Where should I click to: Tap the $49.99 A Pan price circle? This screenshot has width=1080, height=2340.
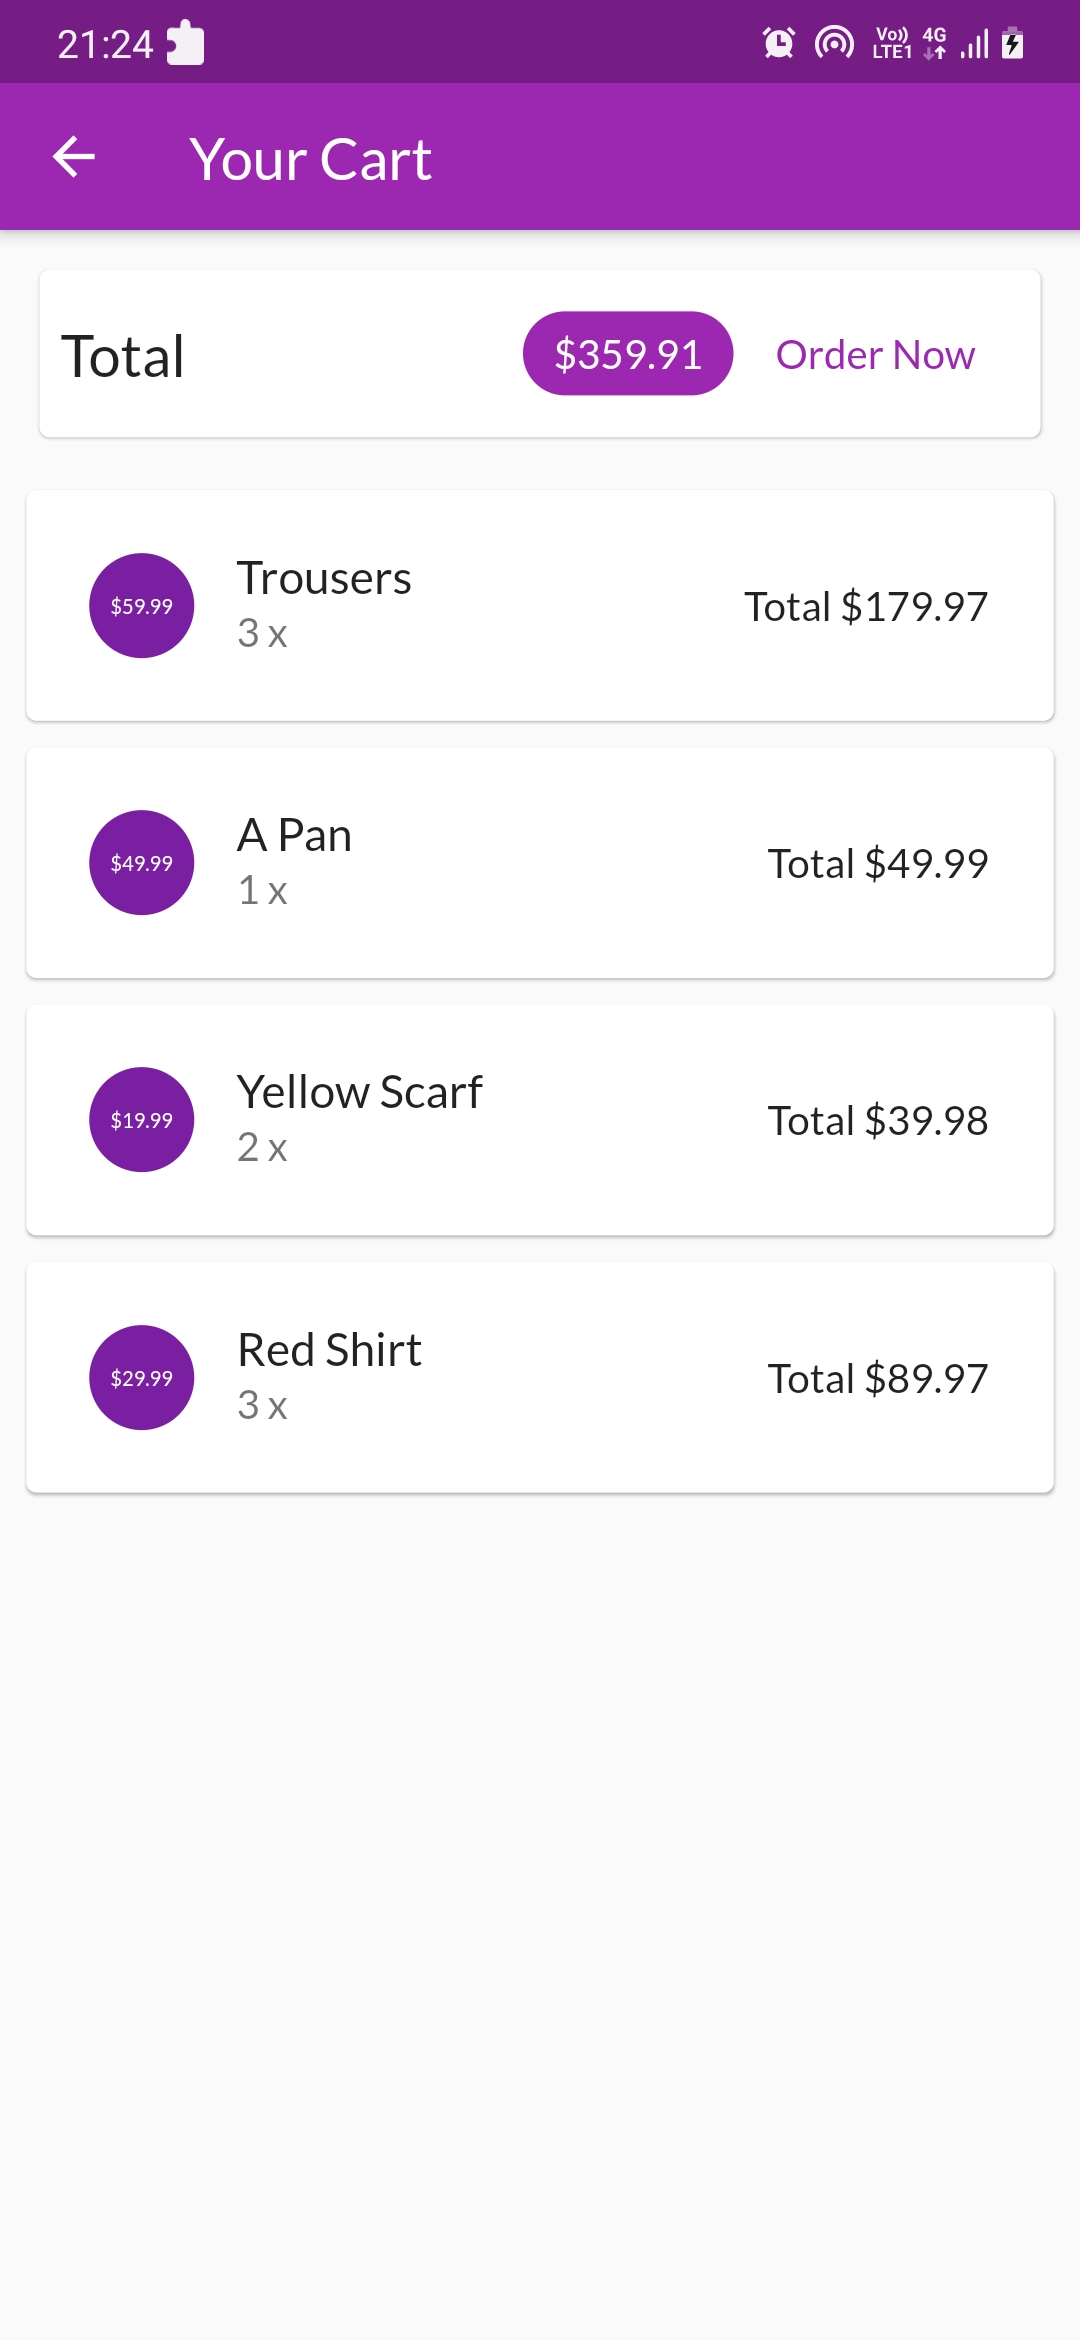(142, 863)
